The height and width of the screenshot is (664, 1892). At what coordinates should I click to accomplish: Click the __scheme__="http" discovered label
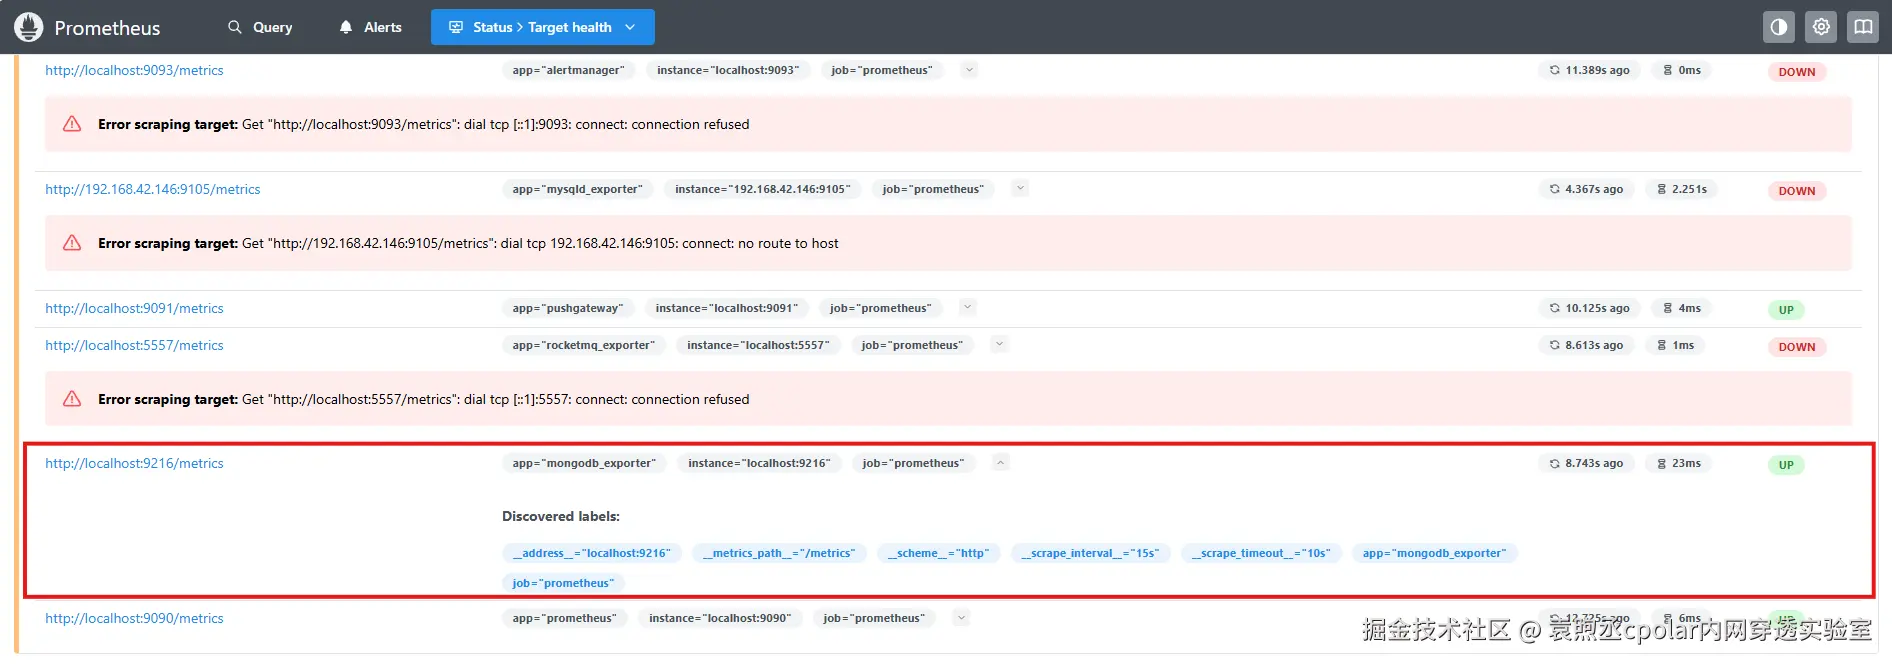click(x=938, y=553)
